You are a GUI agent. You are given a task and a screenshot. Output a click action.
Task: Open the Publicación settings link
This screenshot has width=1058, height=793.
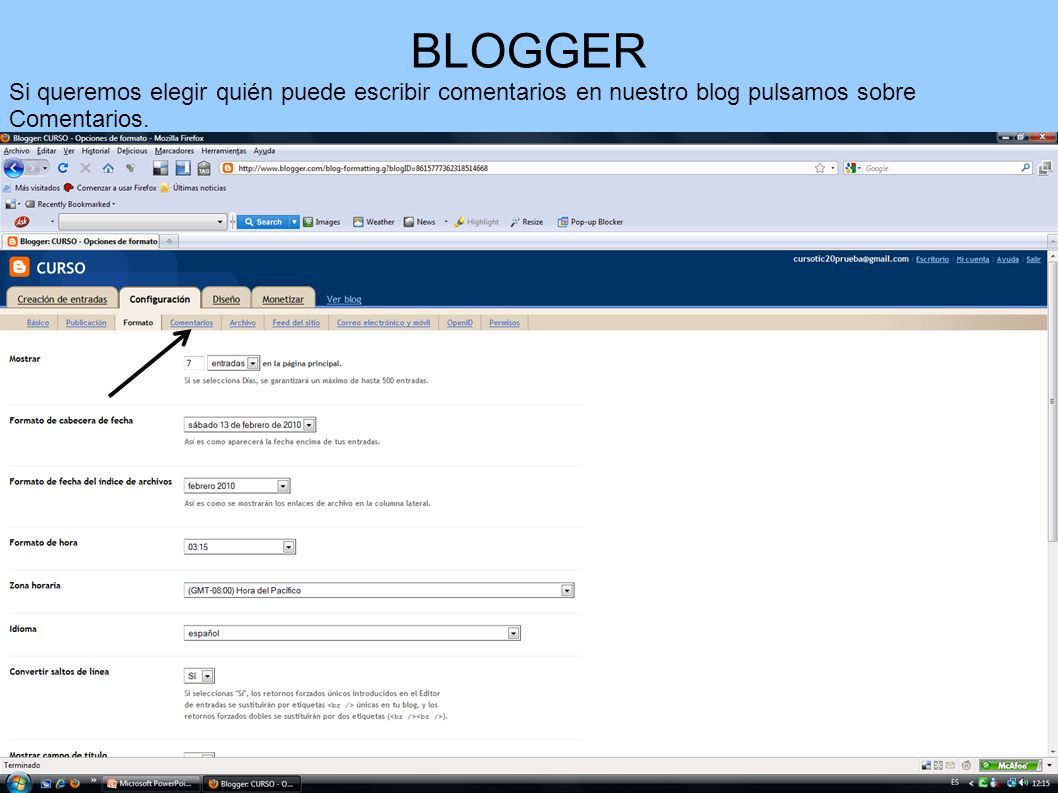86,323
